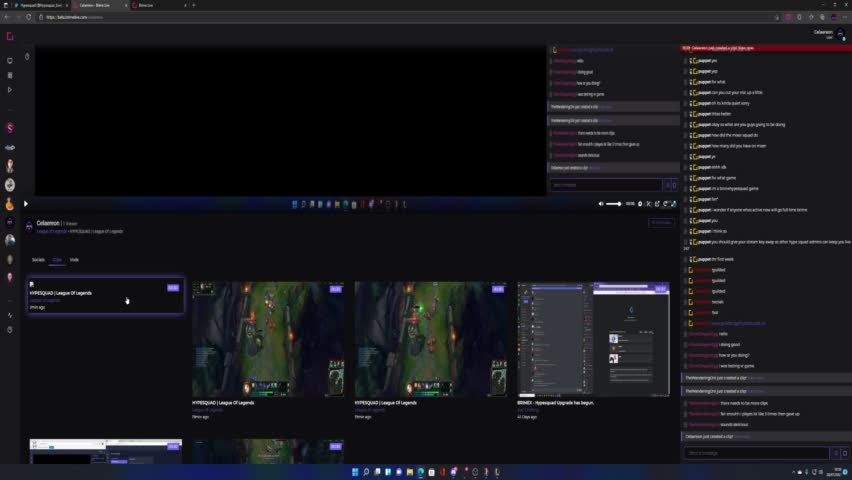Viewport: 852px width, 480px height.
Task: Click the clip scissors icon in the player controls
Action: click(649, 204)
